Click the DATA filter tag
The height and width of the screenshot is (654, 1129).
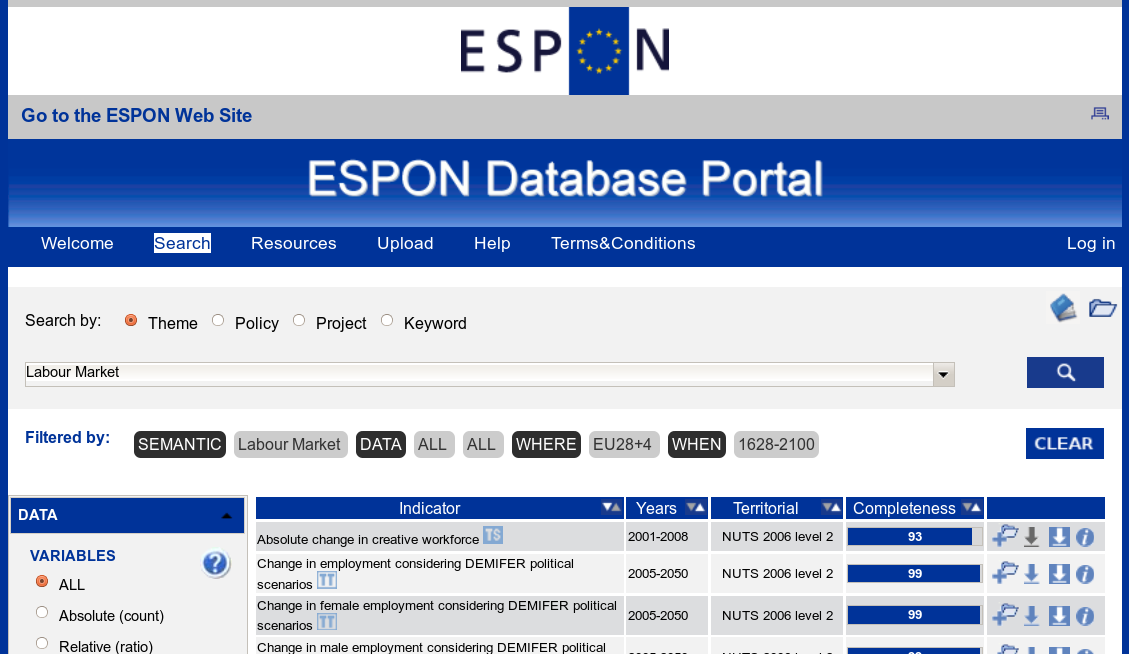(x=381, y=444)
